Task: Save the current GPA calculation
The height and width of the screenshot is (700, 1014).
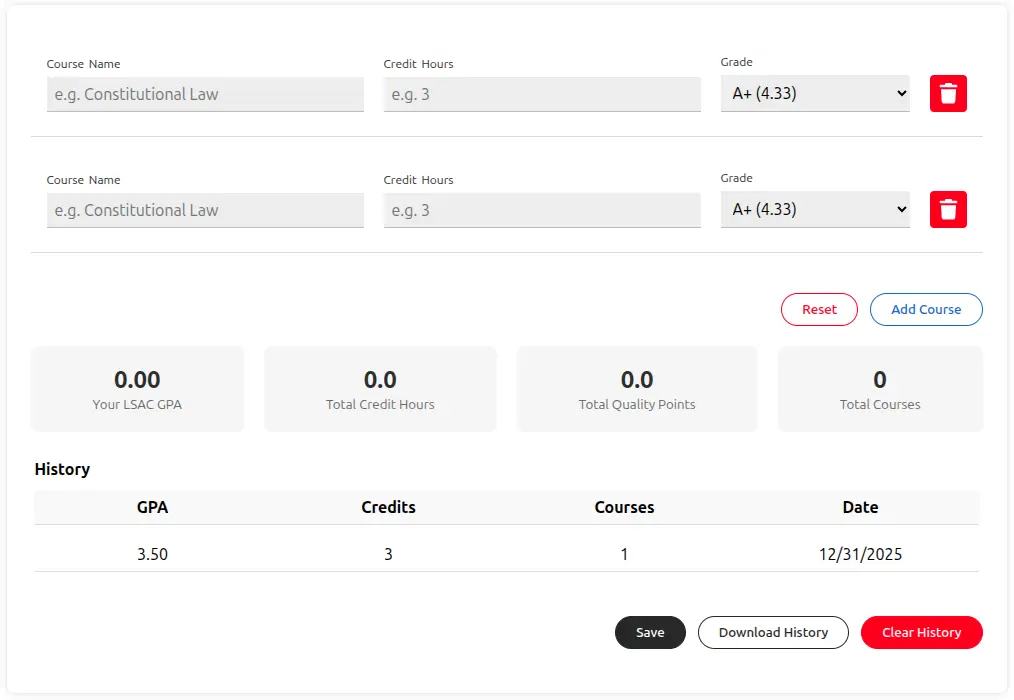Action: pos(650,633)
